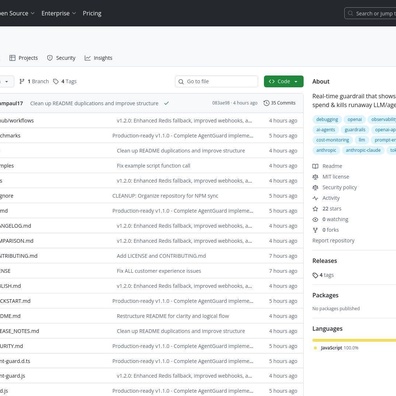View the 0 forks link
The width and height of the screenshot is (396, 396).
pos(330,230)
